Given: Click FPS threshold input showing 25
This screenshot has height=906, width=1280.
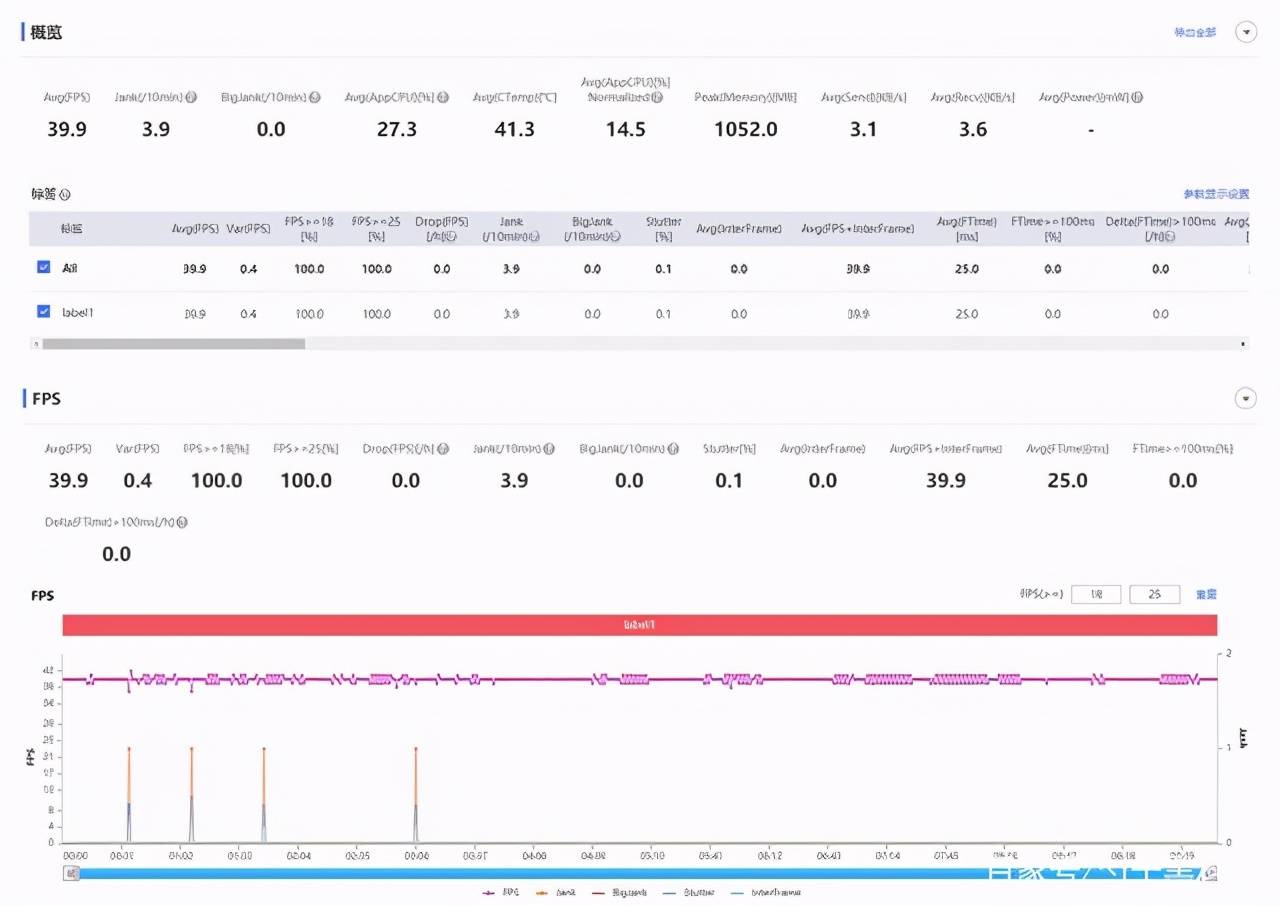Looking at the screenshot, I should pos(1154,594).
